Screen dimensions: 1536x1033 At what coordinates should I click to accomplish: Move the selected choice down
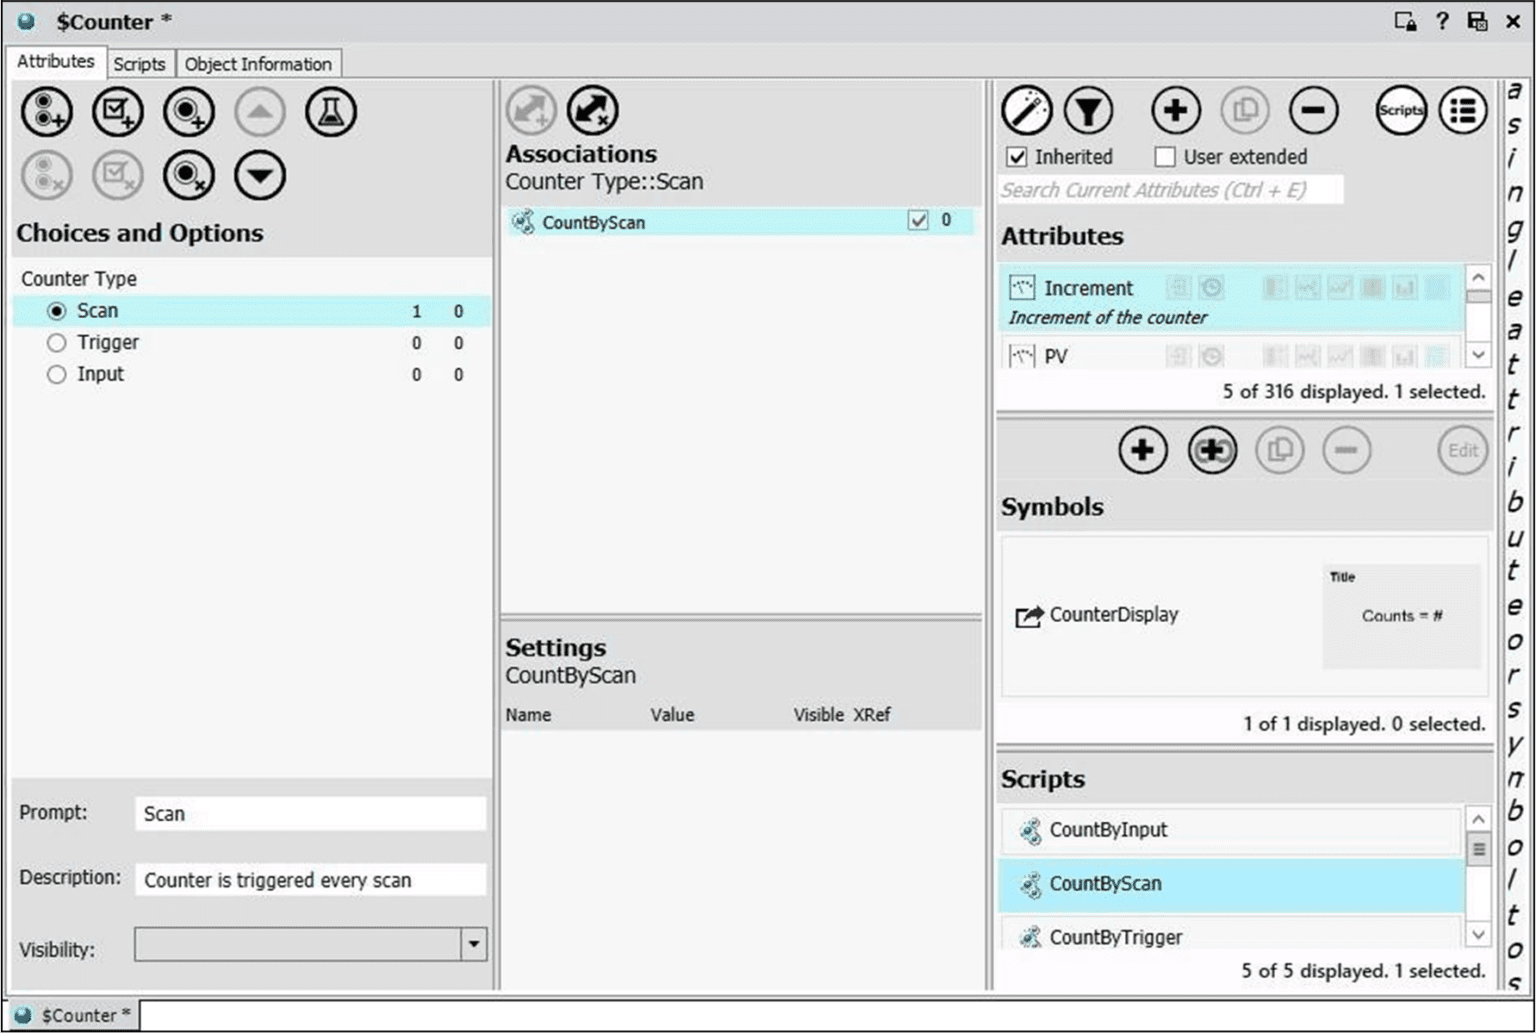[259, 175]
